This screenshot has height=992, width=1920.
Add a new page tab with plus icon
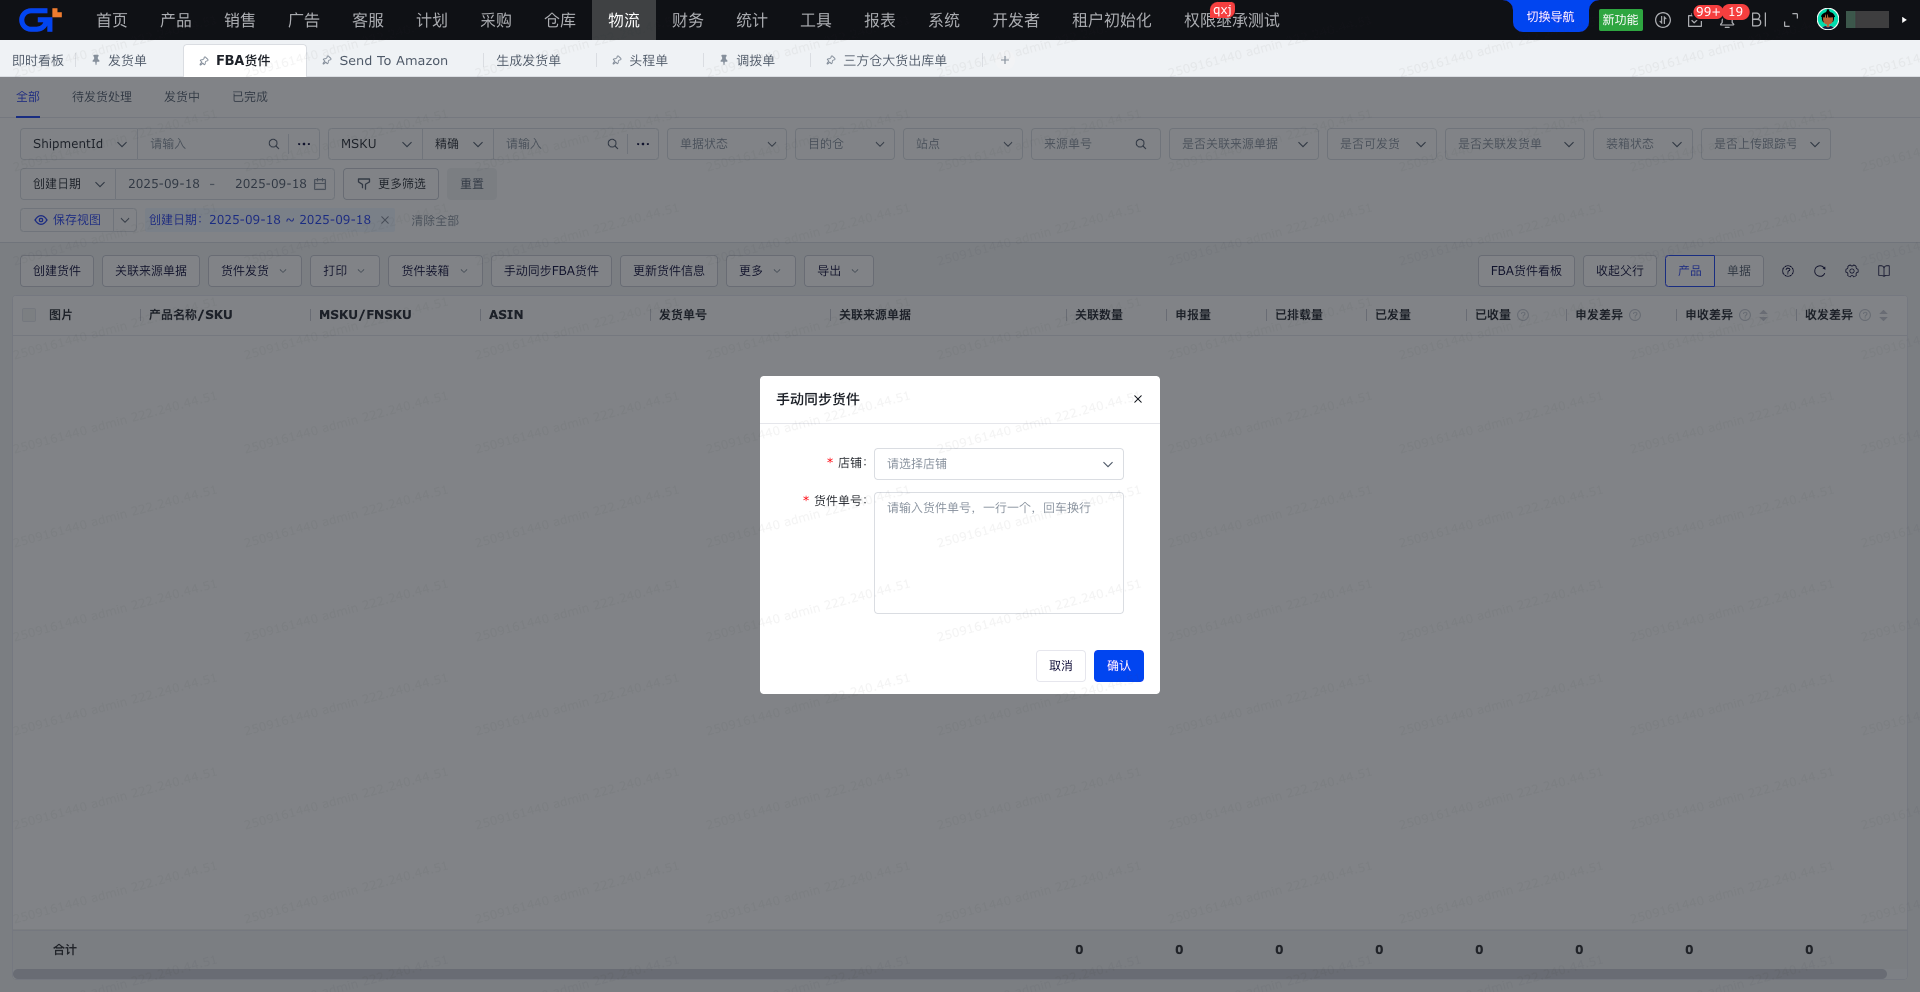point(1005,60)
